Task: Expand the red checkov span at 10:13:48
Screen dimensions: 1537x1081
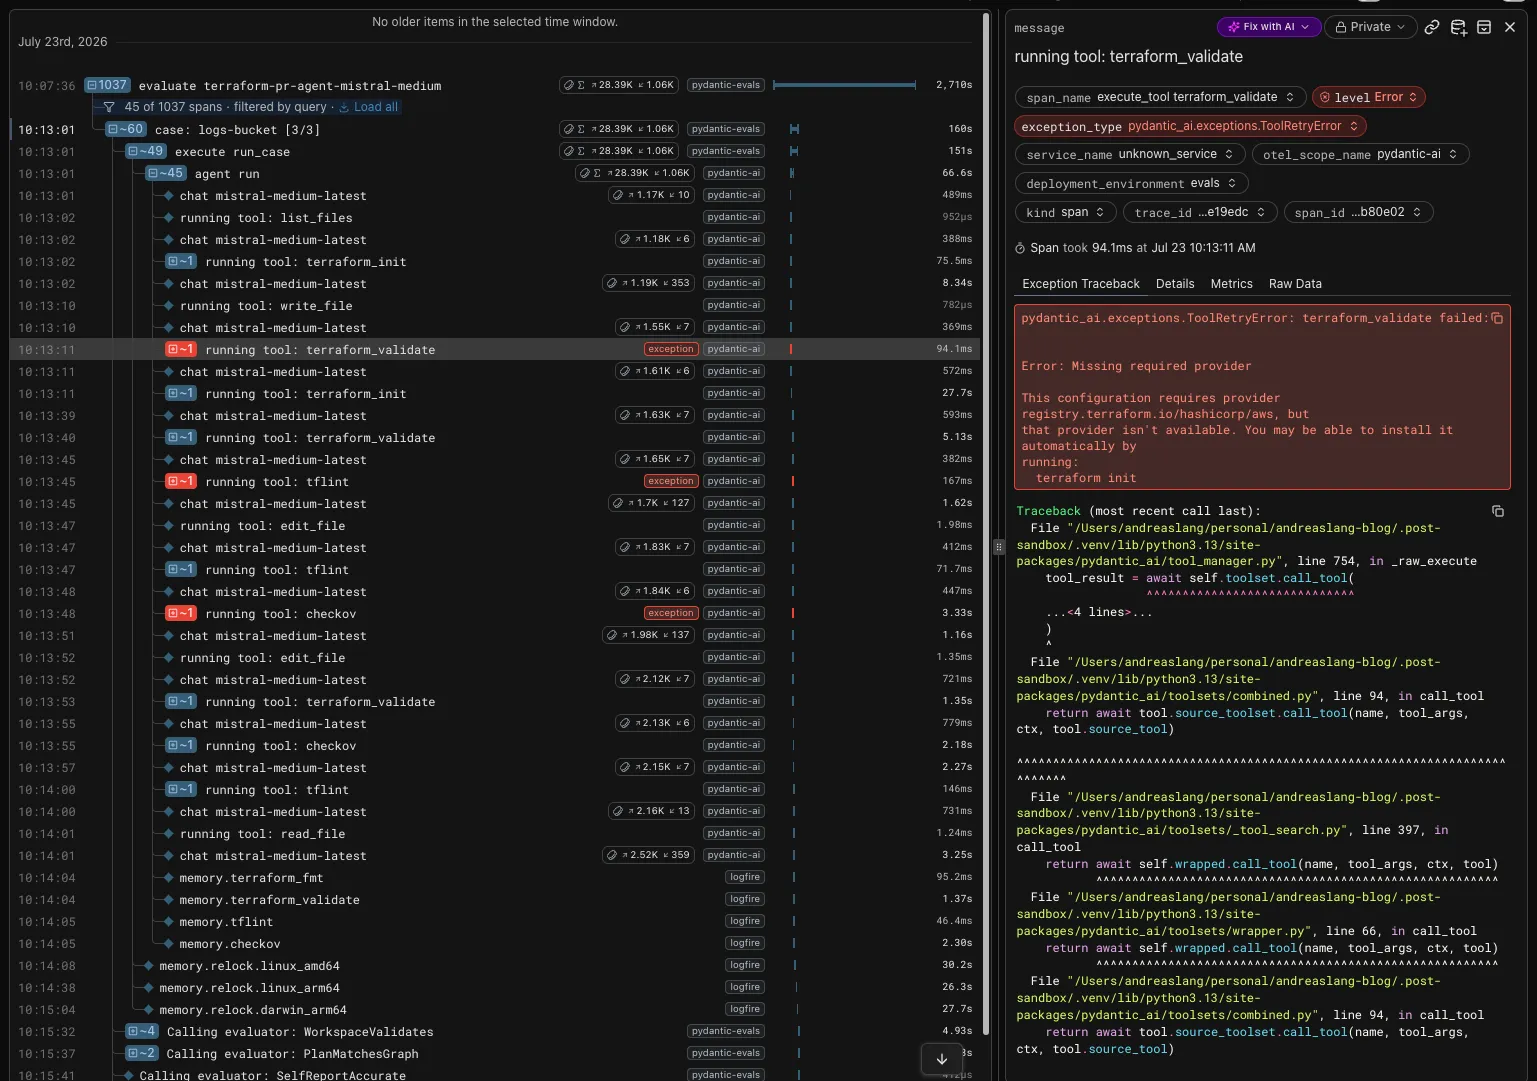Action: point(181,613)
